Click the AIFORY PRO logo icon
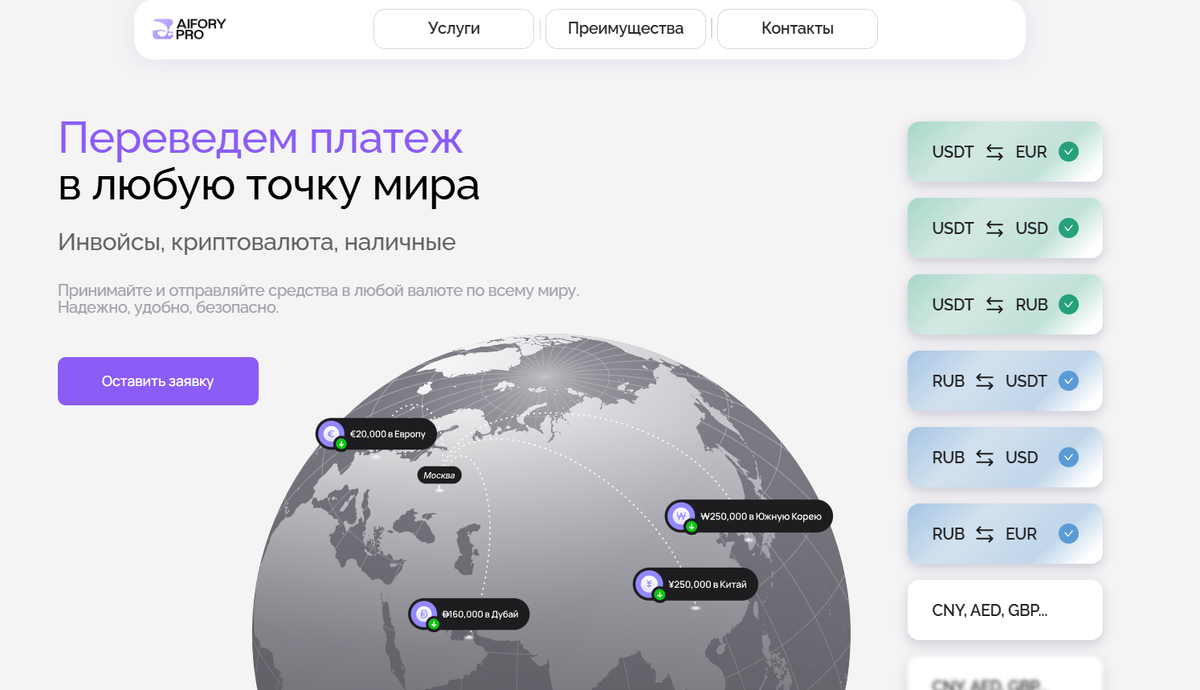This screenshot has height=690, width=1200. click(163, 28)
